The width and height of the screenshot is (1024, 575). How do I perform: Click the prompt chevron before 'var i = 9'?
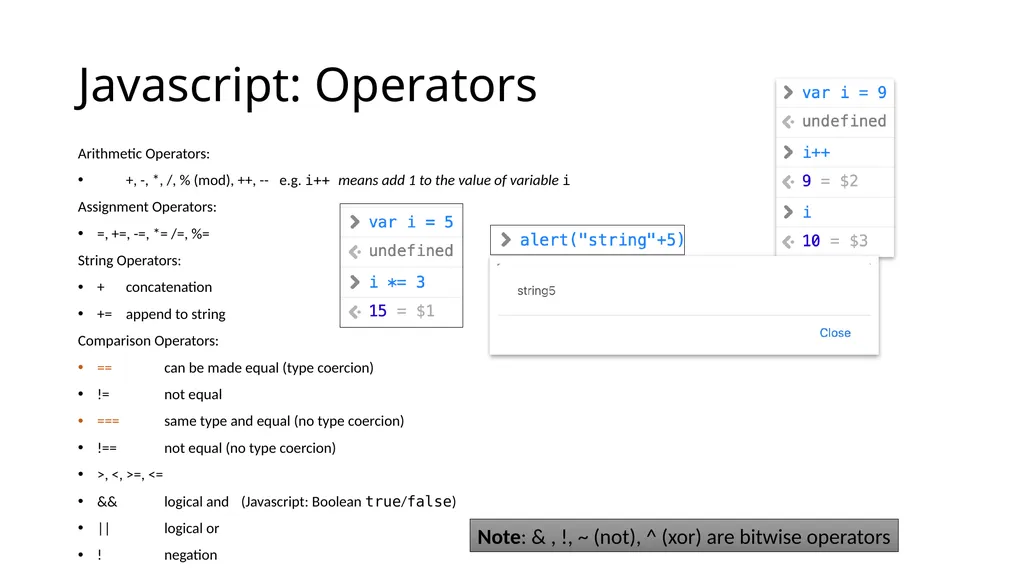click(x=788, y=93)
